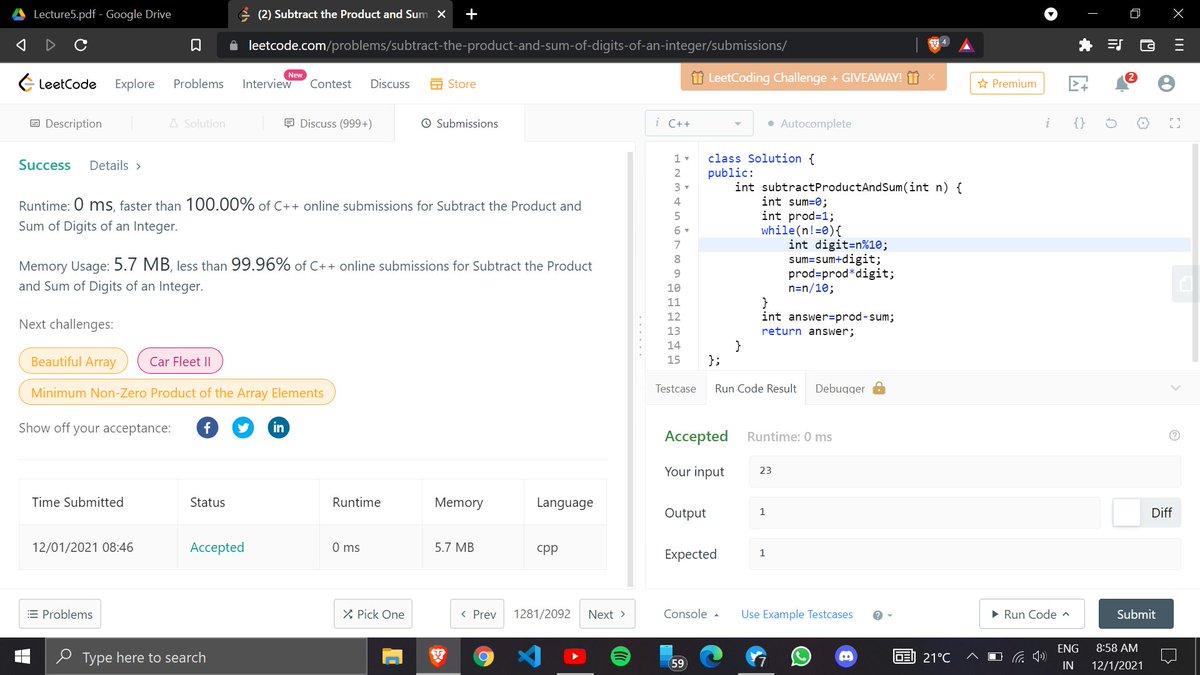
Task: Bookmark this page icon
Action: (x=198, y=44)
